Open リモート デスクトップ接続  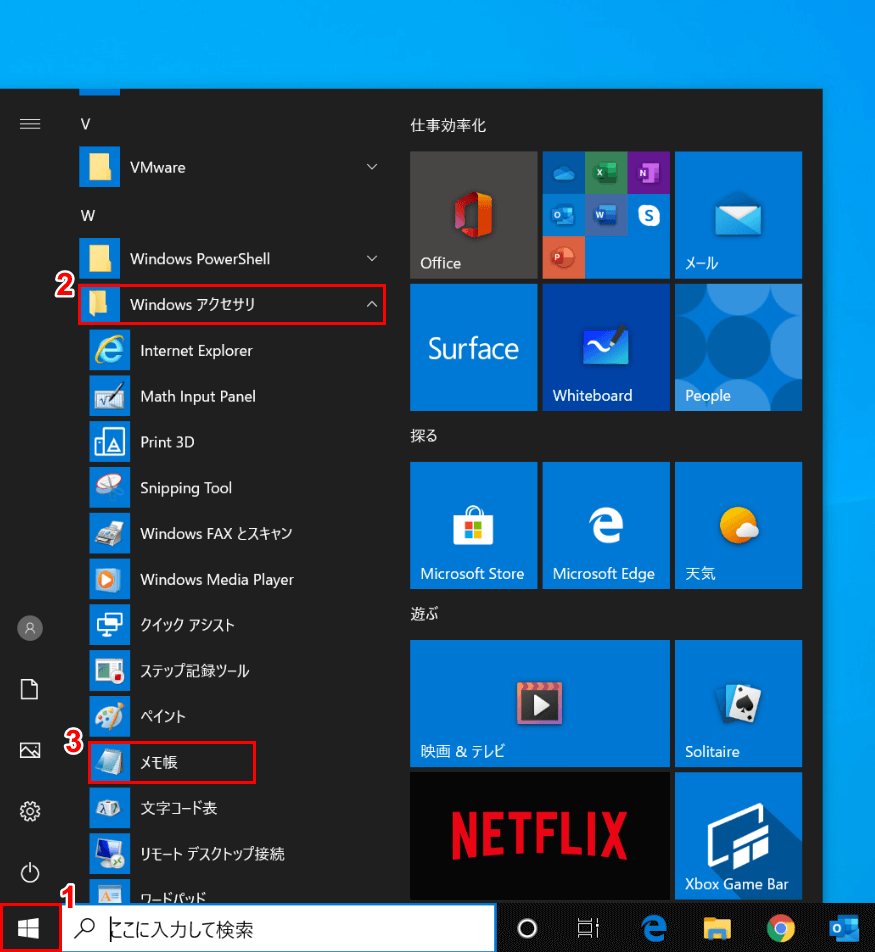[x=237, y=854]
